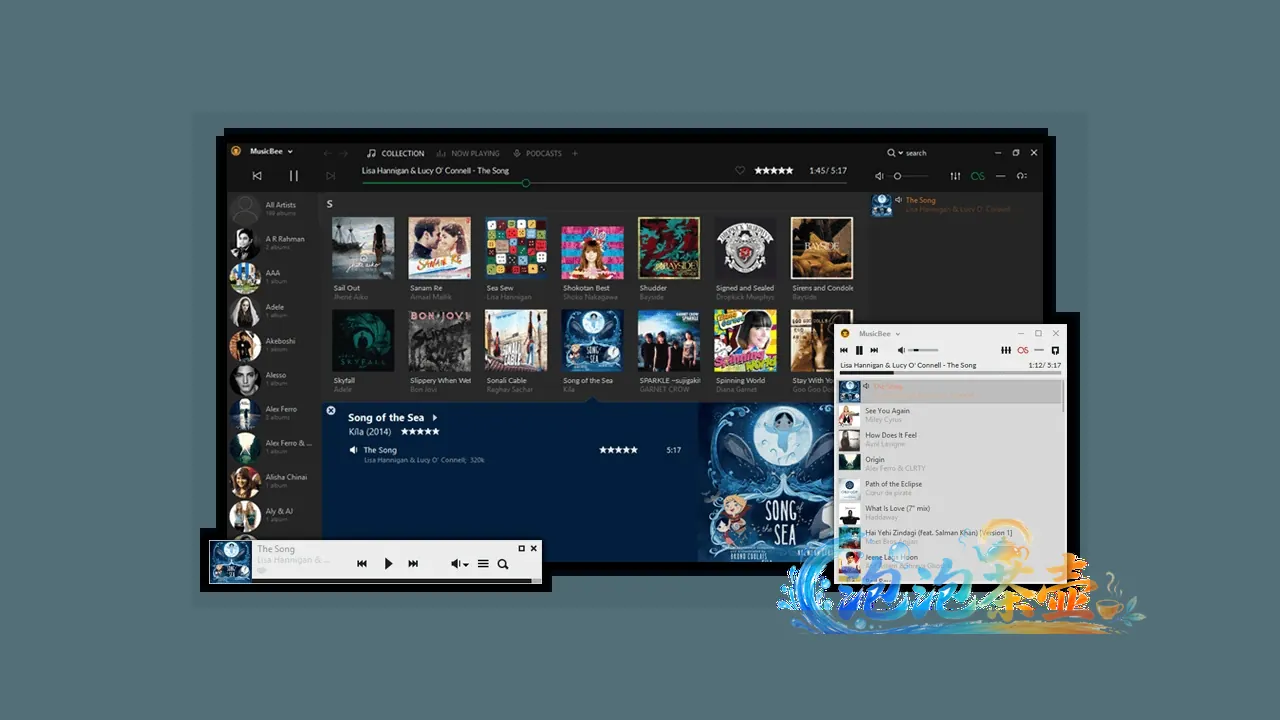Image resolution: width=1280 pixels, height=720 pixels.
Task: Select What Is Love (7" mix) track
Action: click(x=950, y=512)
